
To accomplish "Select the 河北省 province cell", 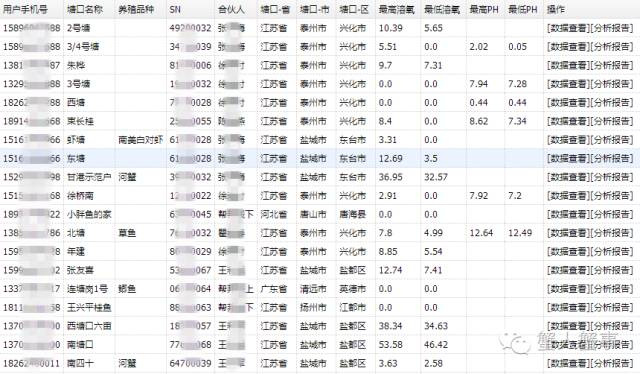I will [x=274, y=214].
